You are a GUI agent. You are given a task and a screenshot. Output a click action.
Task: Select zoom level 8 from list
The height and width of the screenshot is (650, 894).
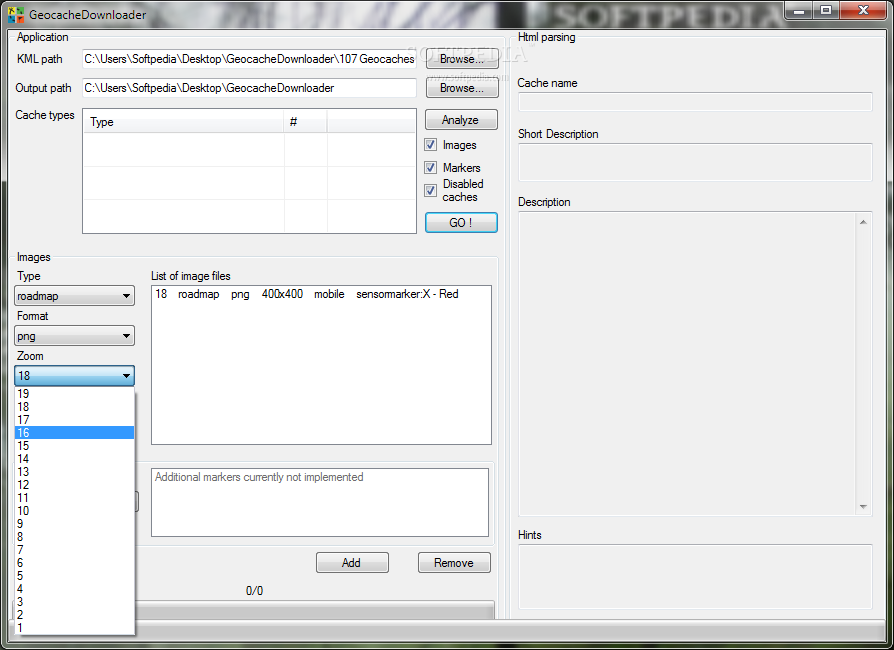(75, 537)
